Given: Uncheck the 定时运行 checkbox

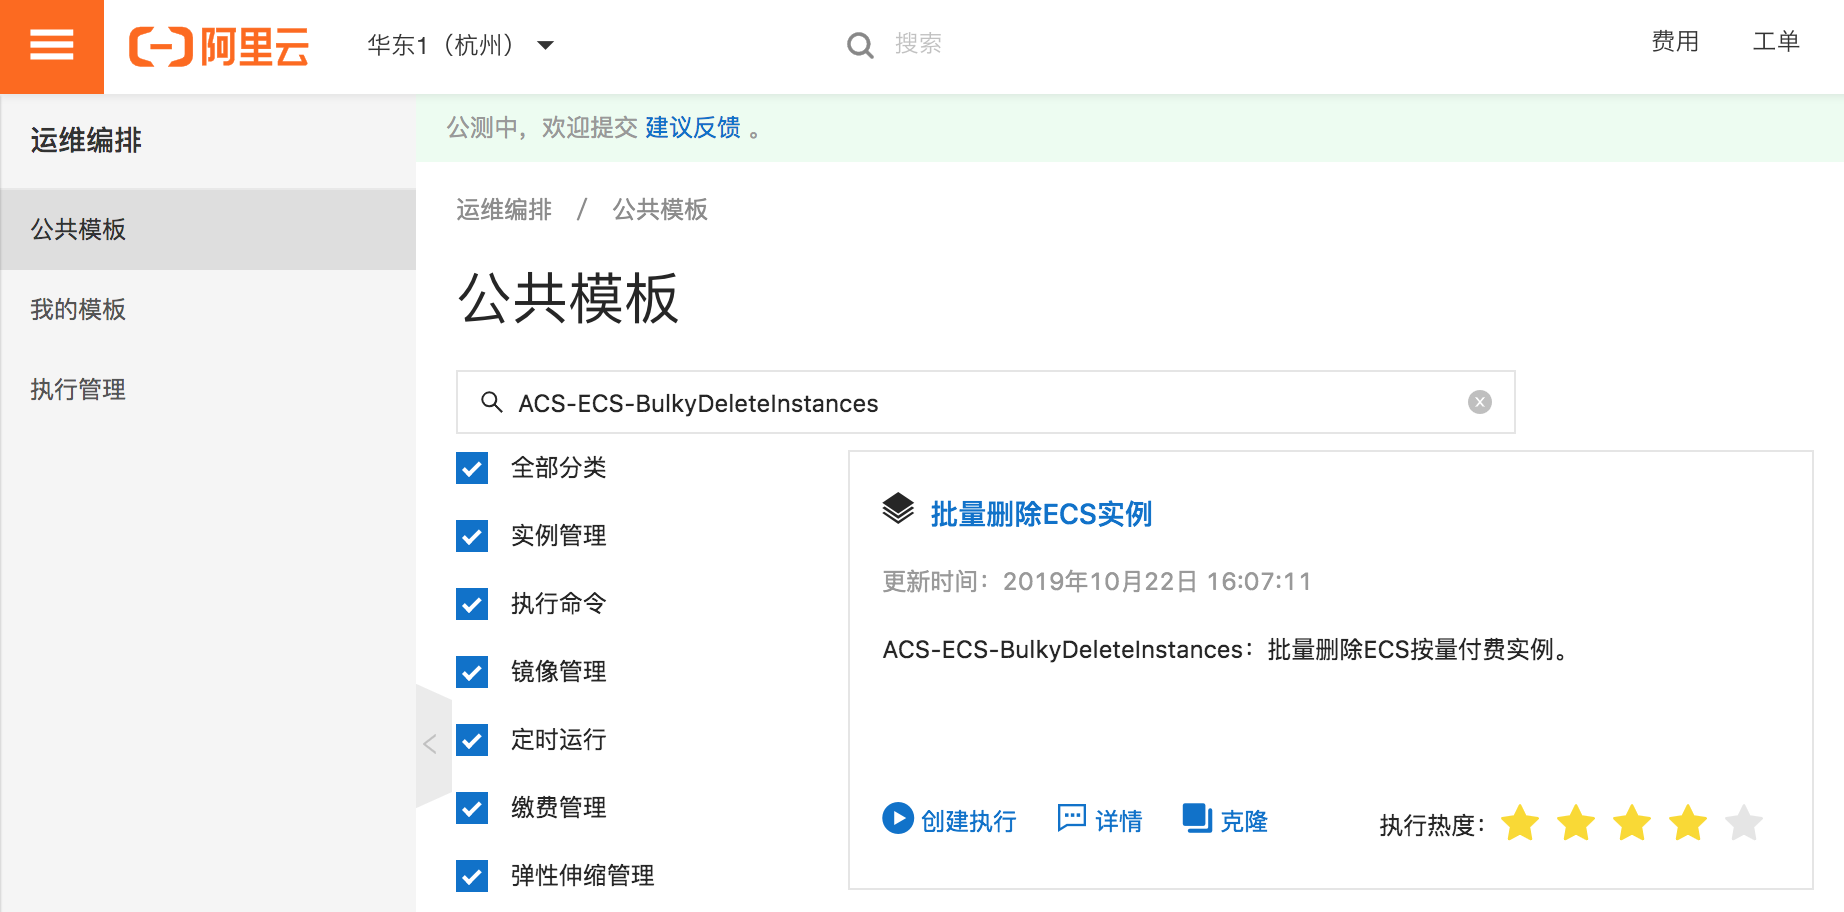Looking at the screenshot, I should tap(472, 740).
